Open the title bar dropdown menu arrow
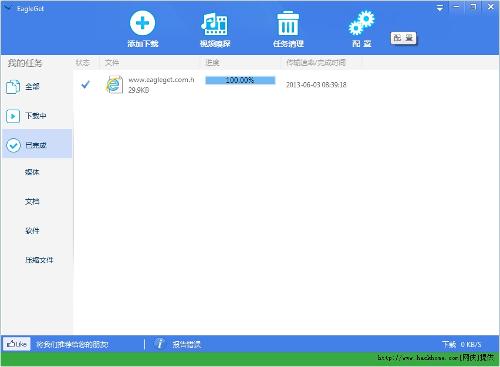The image size is (500, 367). click(x=440, y=8)
